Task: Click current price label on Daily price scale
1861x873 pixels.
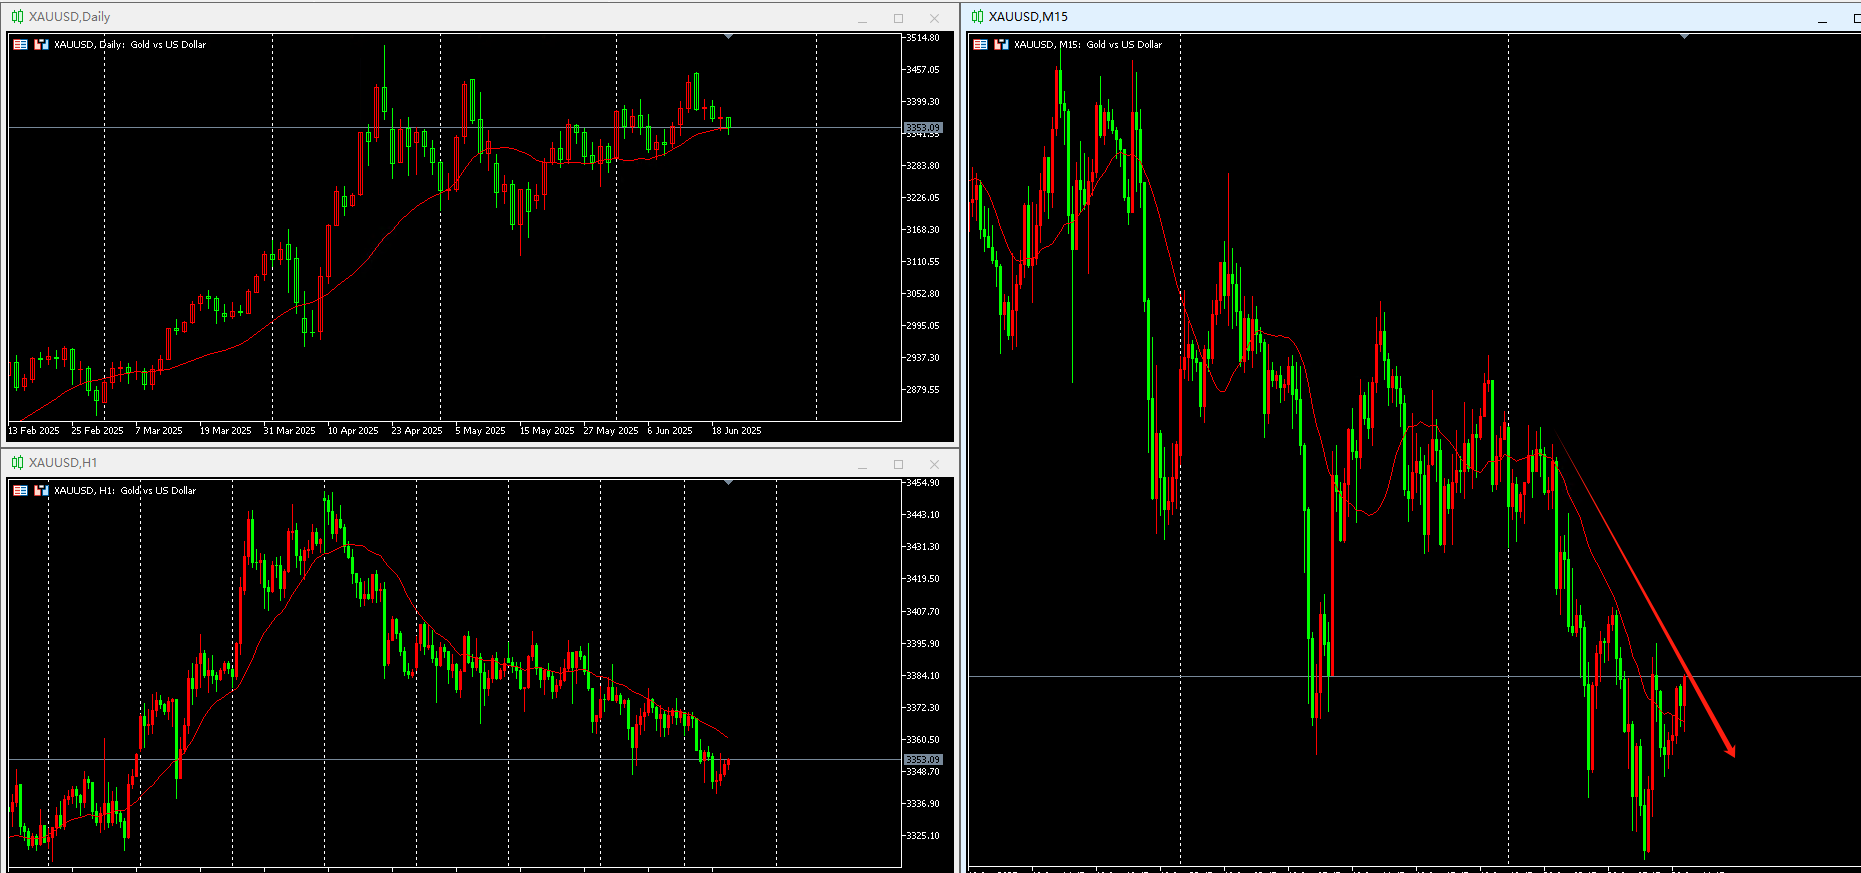Action: 923,128
